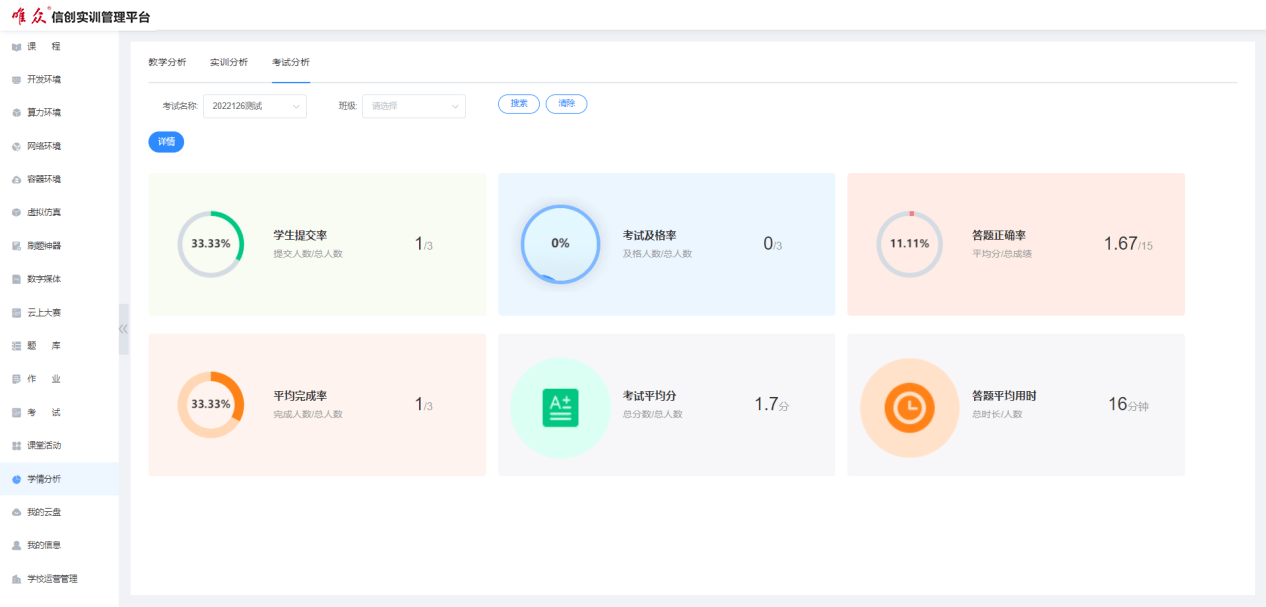The width and height of the screenshot is (1266, 607).
Task: Open 我的云盘 cloud drive
Action: point(43,512)
